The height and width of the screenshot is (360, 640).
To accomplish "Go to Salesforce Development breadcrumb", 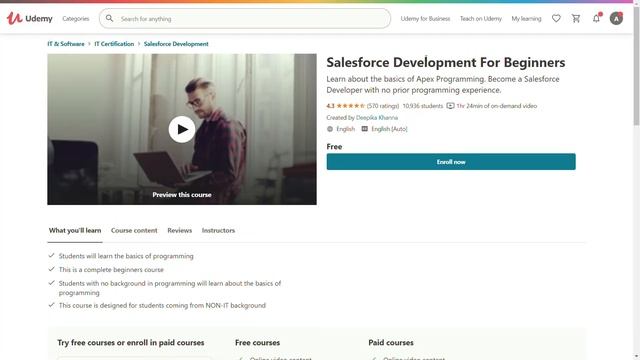I will pos(176,44).
